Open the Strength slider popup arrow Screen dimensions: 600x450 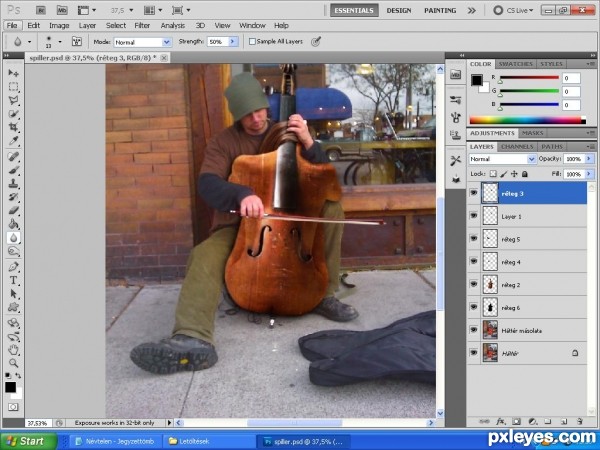pos(233,41)
